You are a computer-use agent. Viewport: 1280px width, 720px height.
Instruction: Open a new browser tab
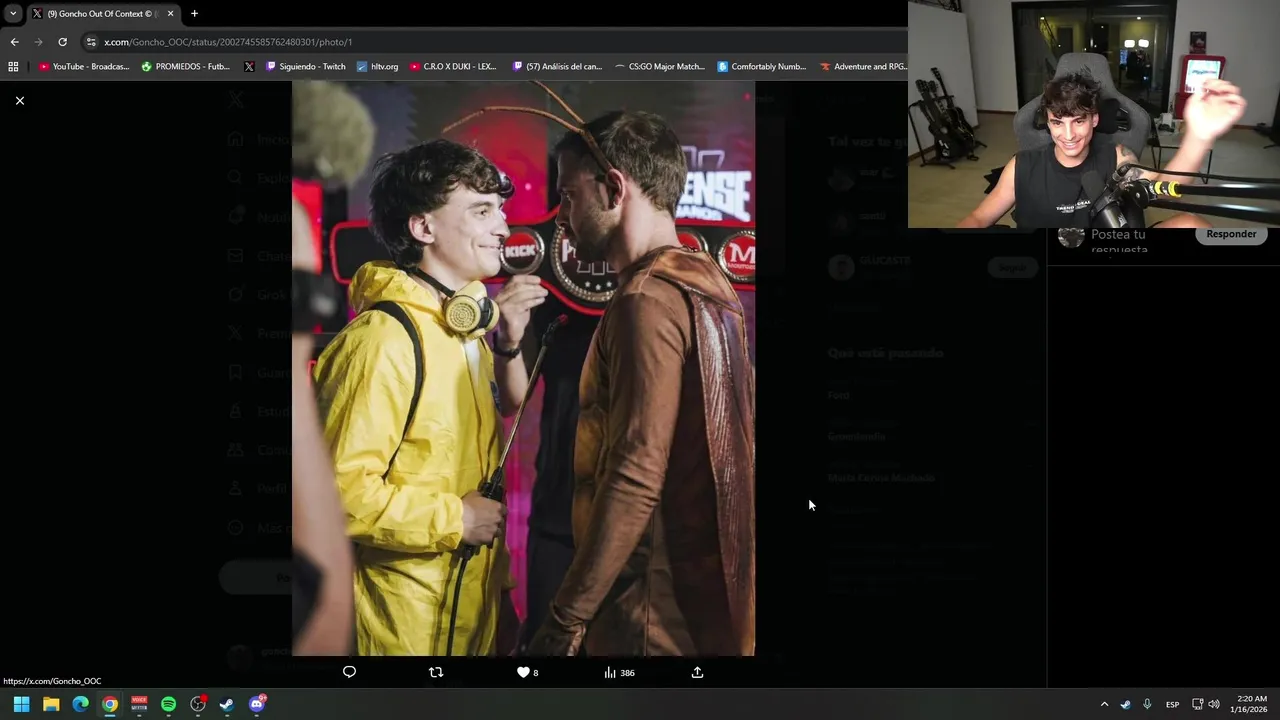(x=194, y=13)
